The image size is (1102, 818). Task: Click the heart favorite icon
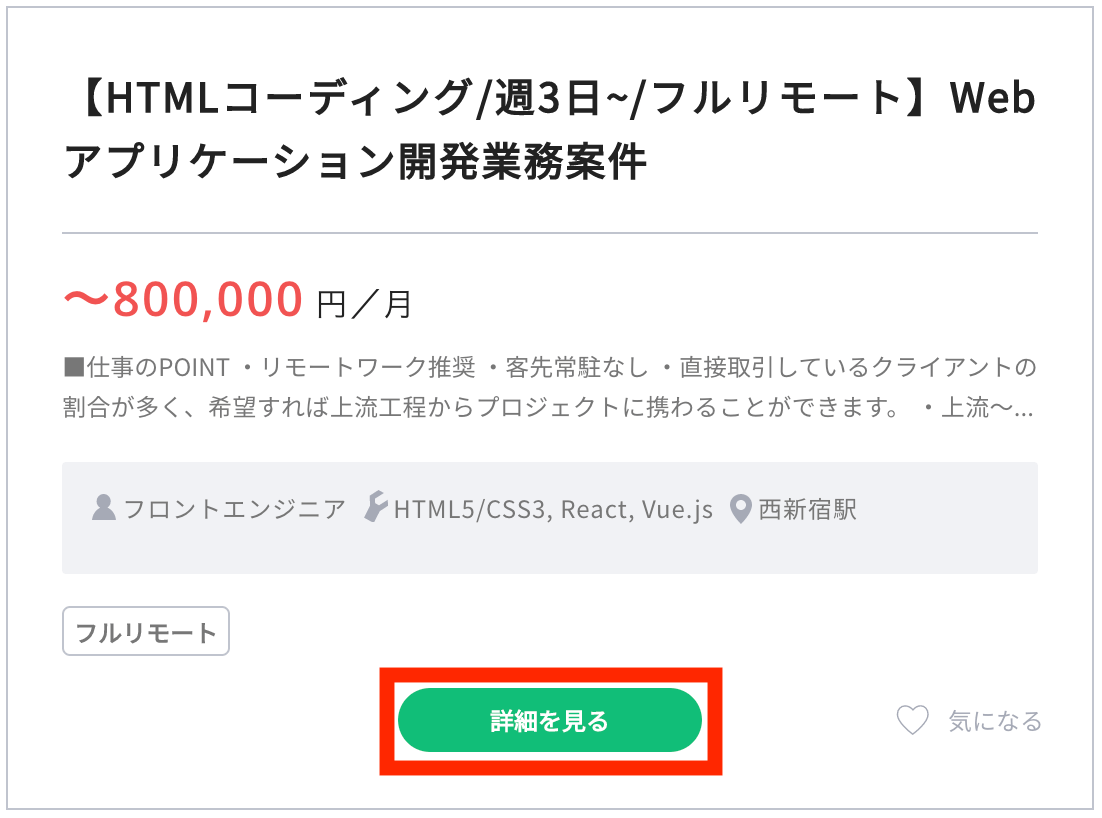point(912,720)
